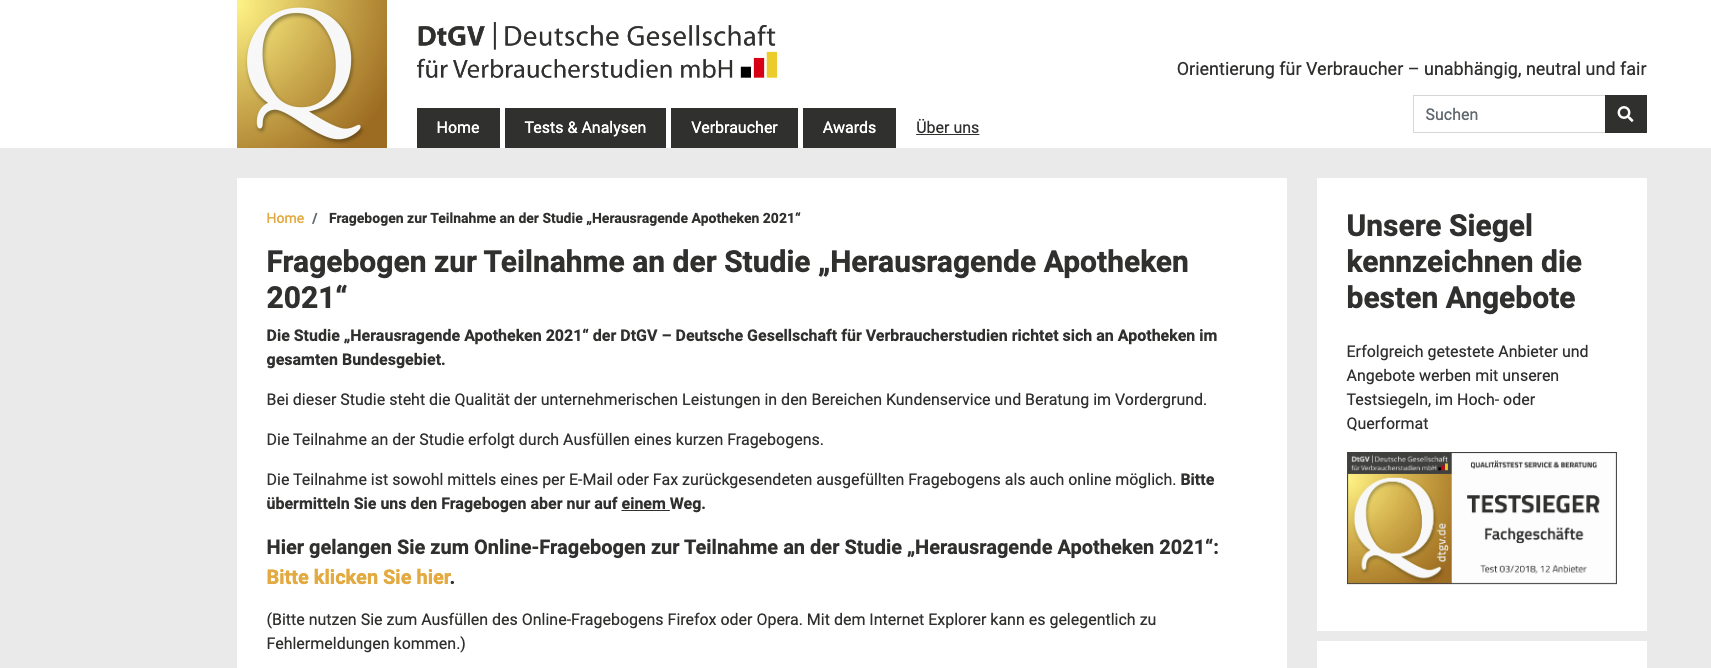The width and height of the screenshot is (1711, 668).
Task: Click the current page breadcrumb text
Action: click(x=564, y=218)
